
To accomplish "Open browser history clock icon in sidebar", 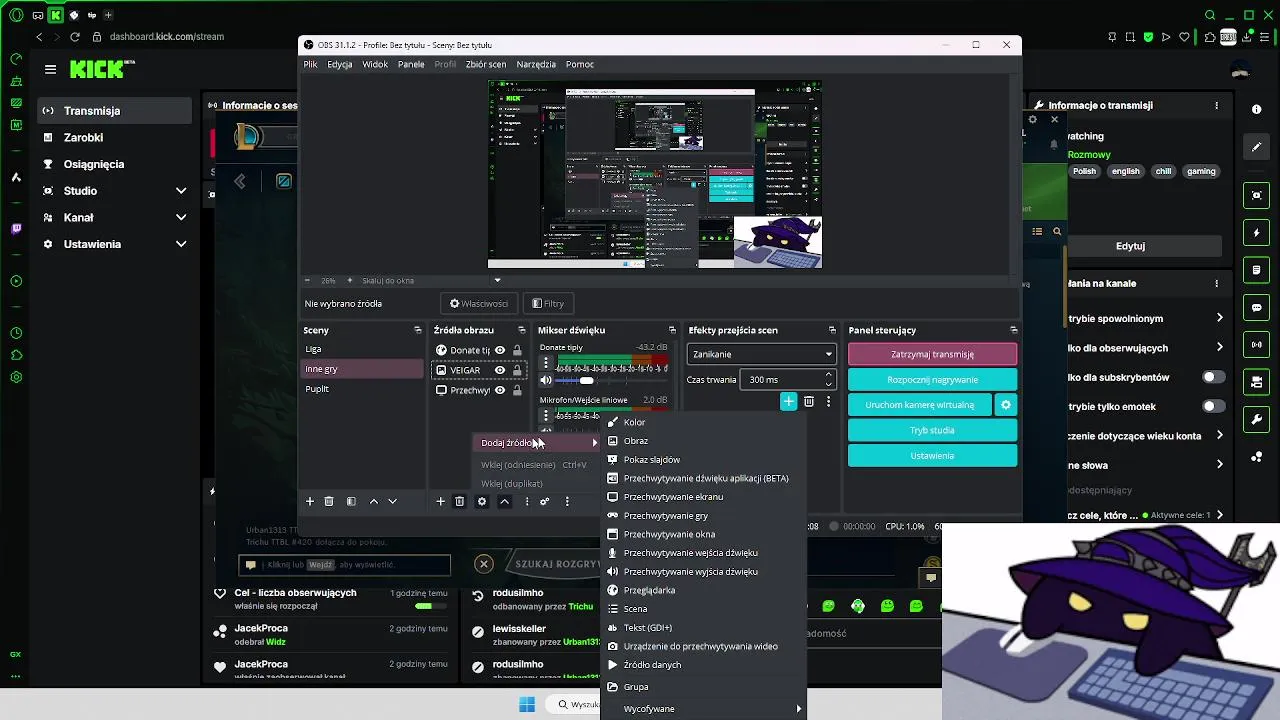I will click(x=16, y=333).
